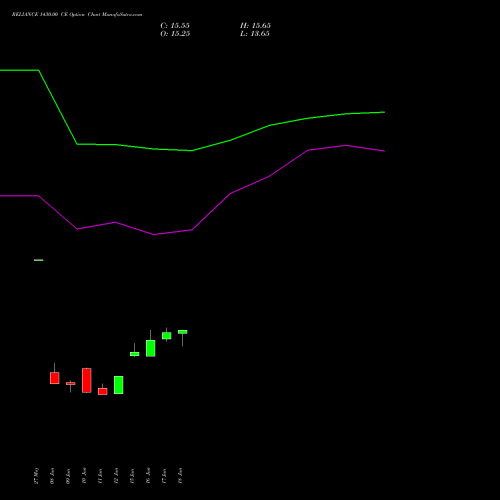Click the 08 Jun date label
500x500 pixels.
coord(52,476)
